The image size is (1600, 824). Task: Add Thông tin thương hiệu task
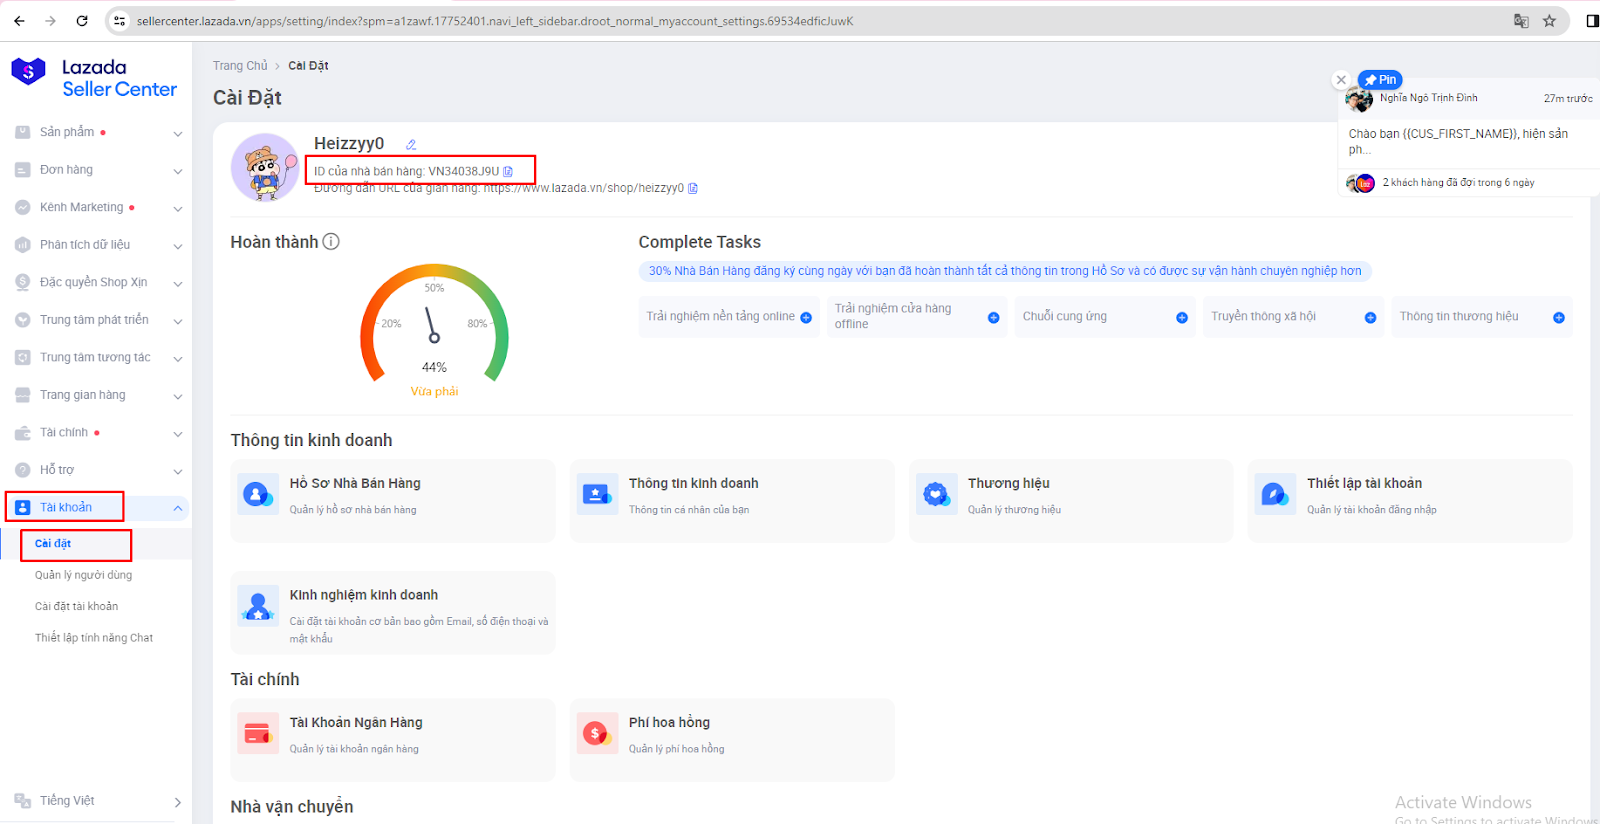[1559, 317]
